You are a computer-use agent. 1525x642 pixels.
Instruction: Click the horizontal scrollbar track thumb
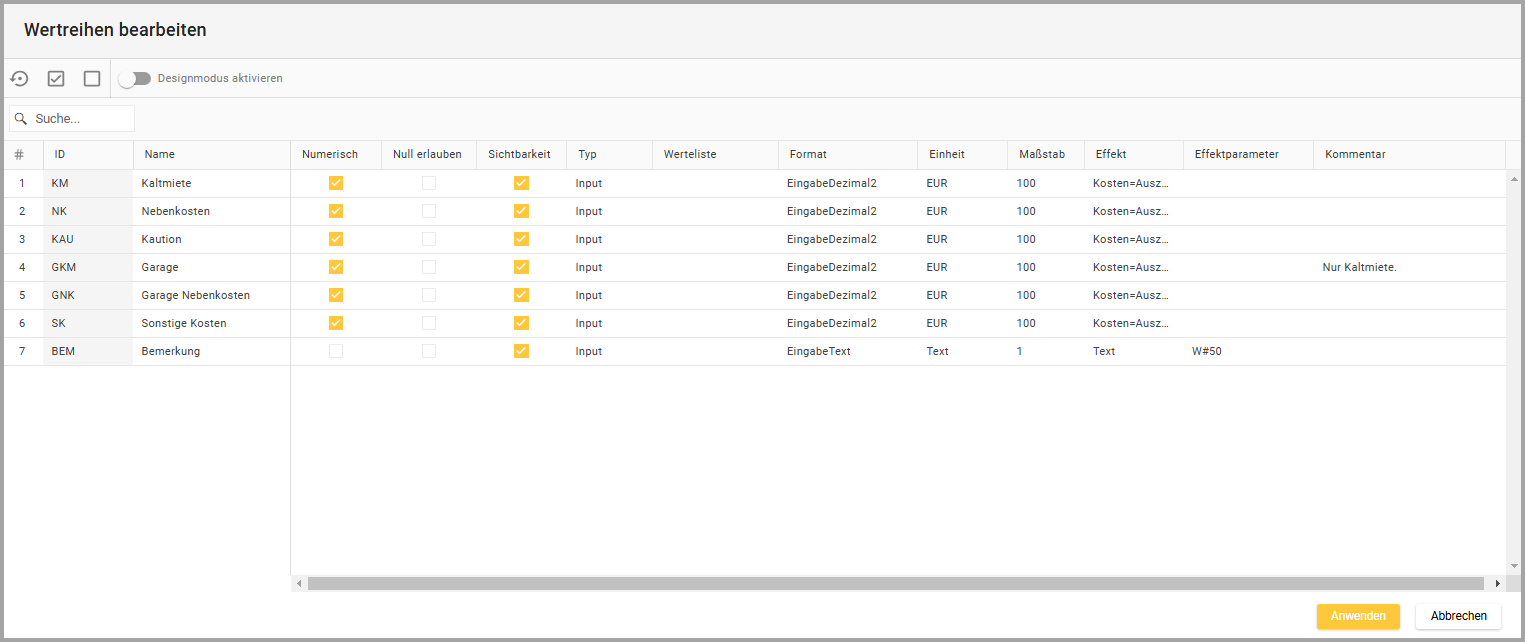point(895,583)
